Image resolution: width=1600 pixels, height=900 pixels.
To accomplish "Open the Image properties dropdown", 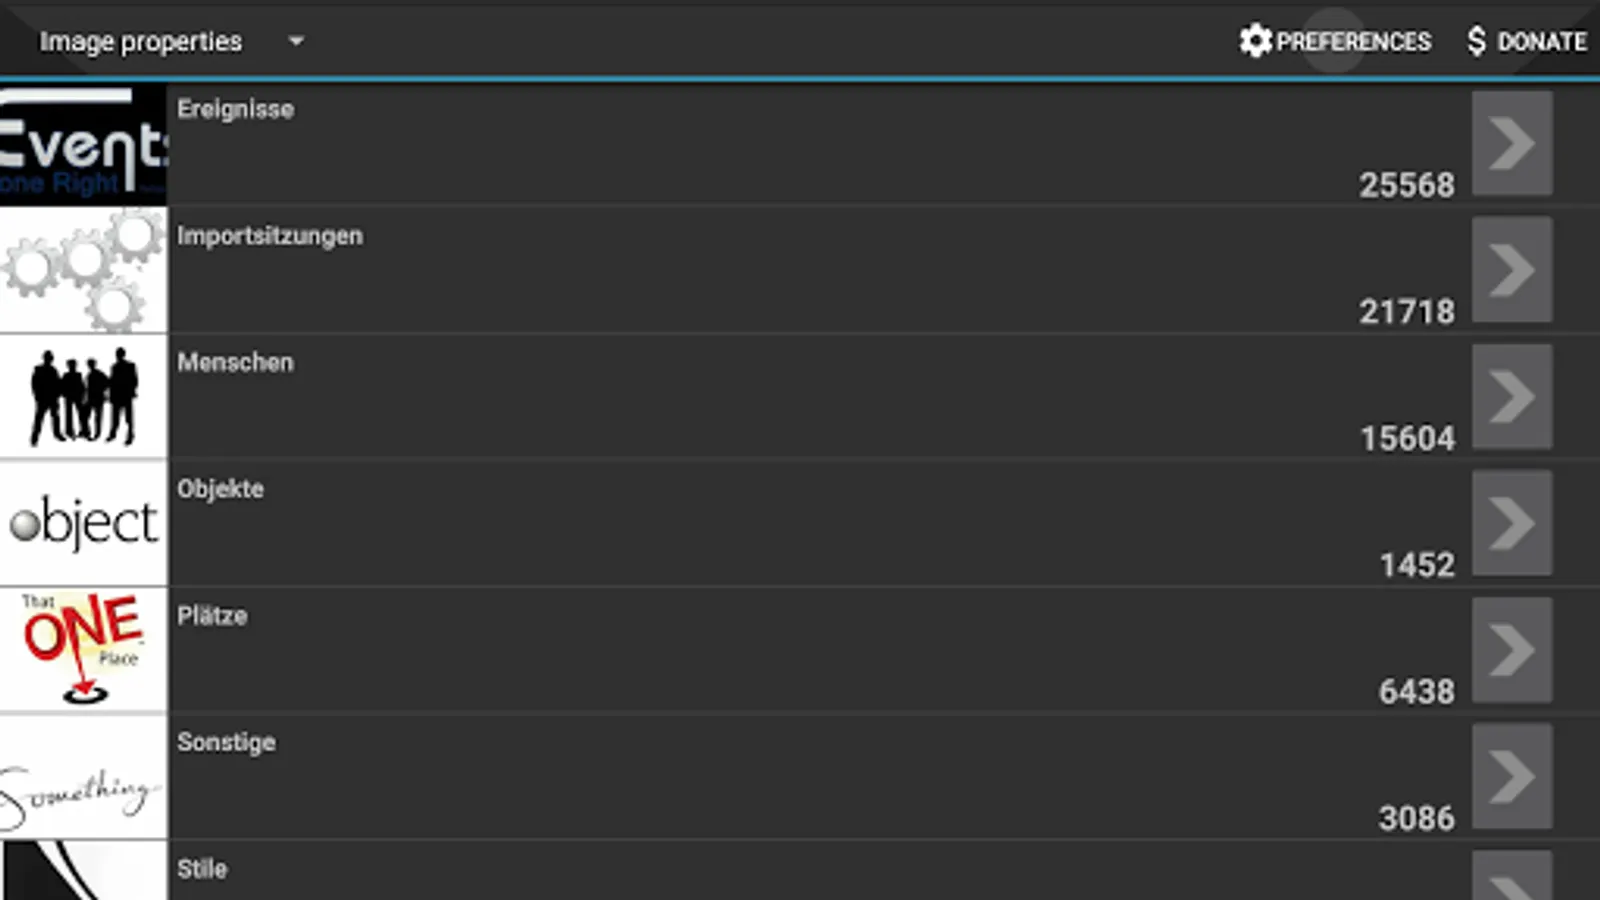I will tap(296, 42).
